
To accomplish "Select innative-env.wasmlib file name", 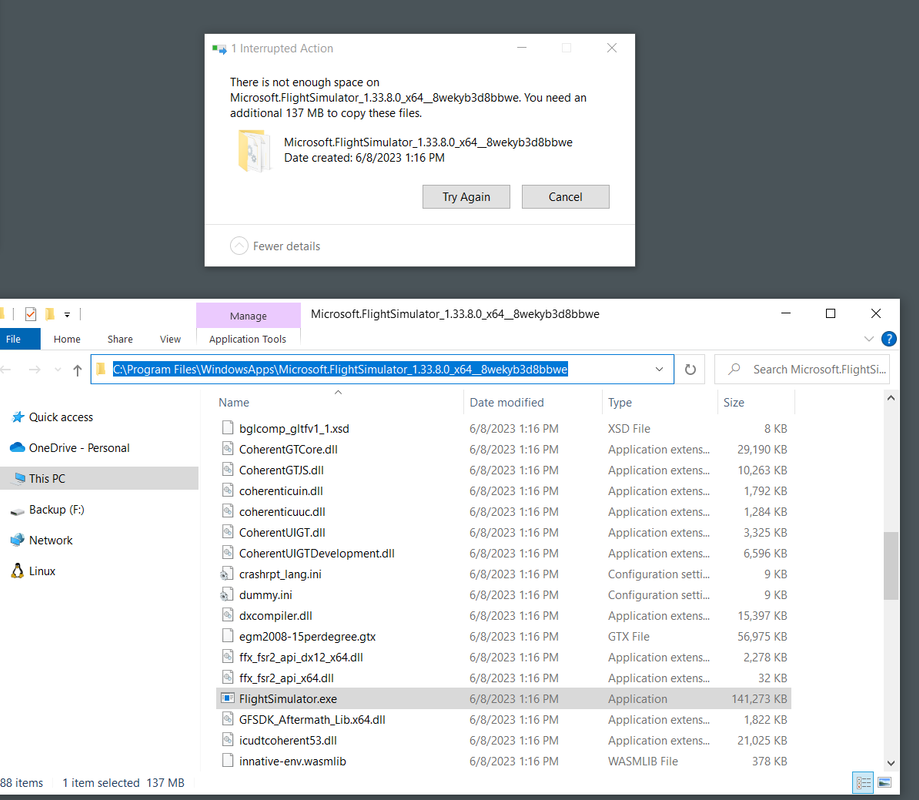I will click(x=292, y=761).
